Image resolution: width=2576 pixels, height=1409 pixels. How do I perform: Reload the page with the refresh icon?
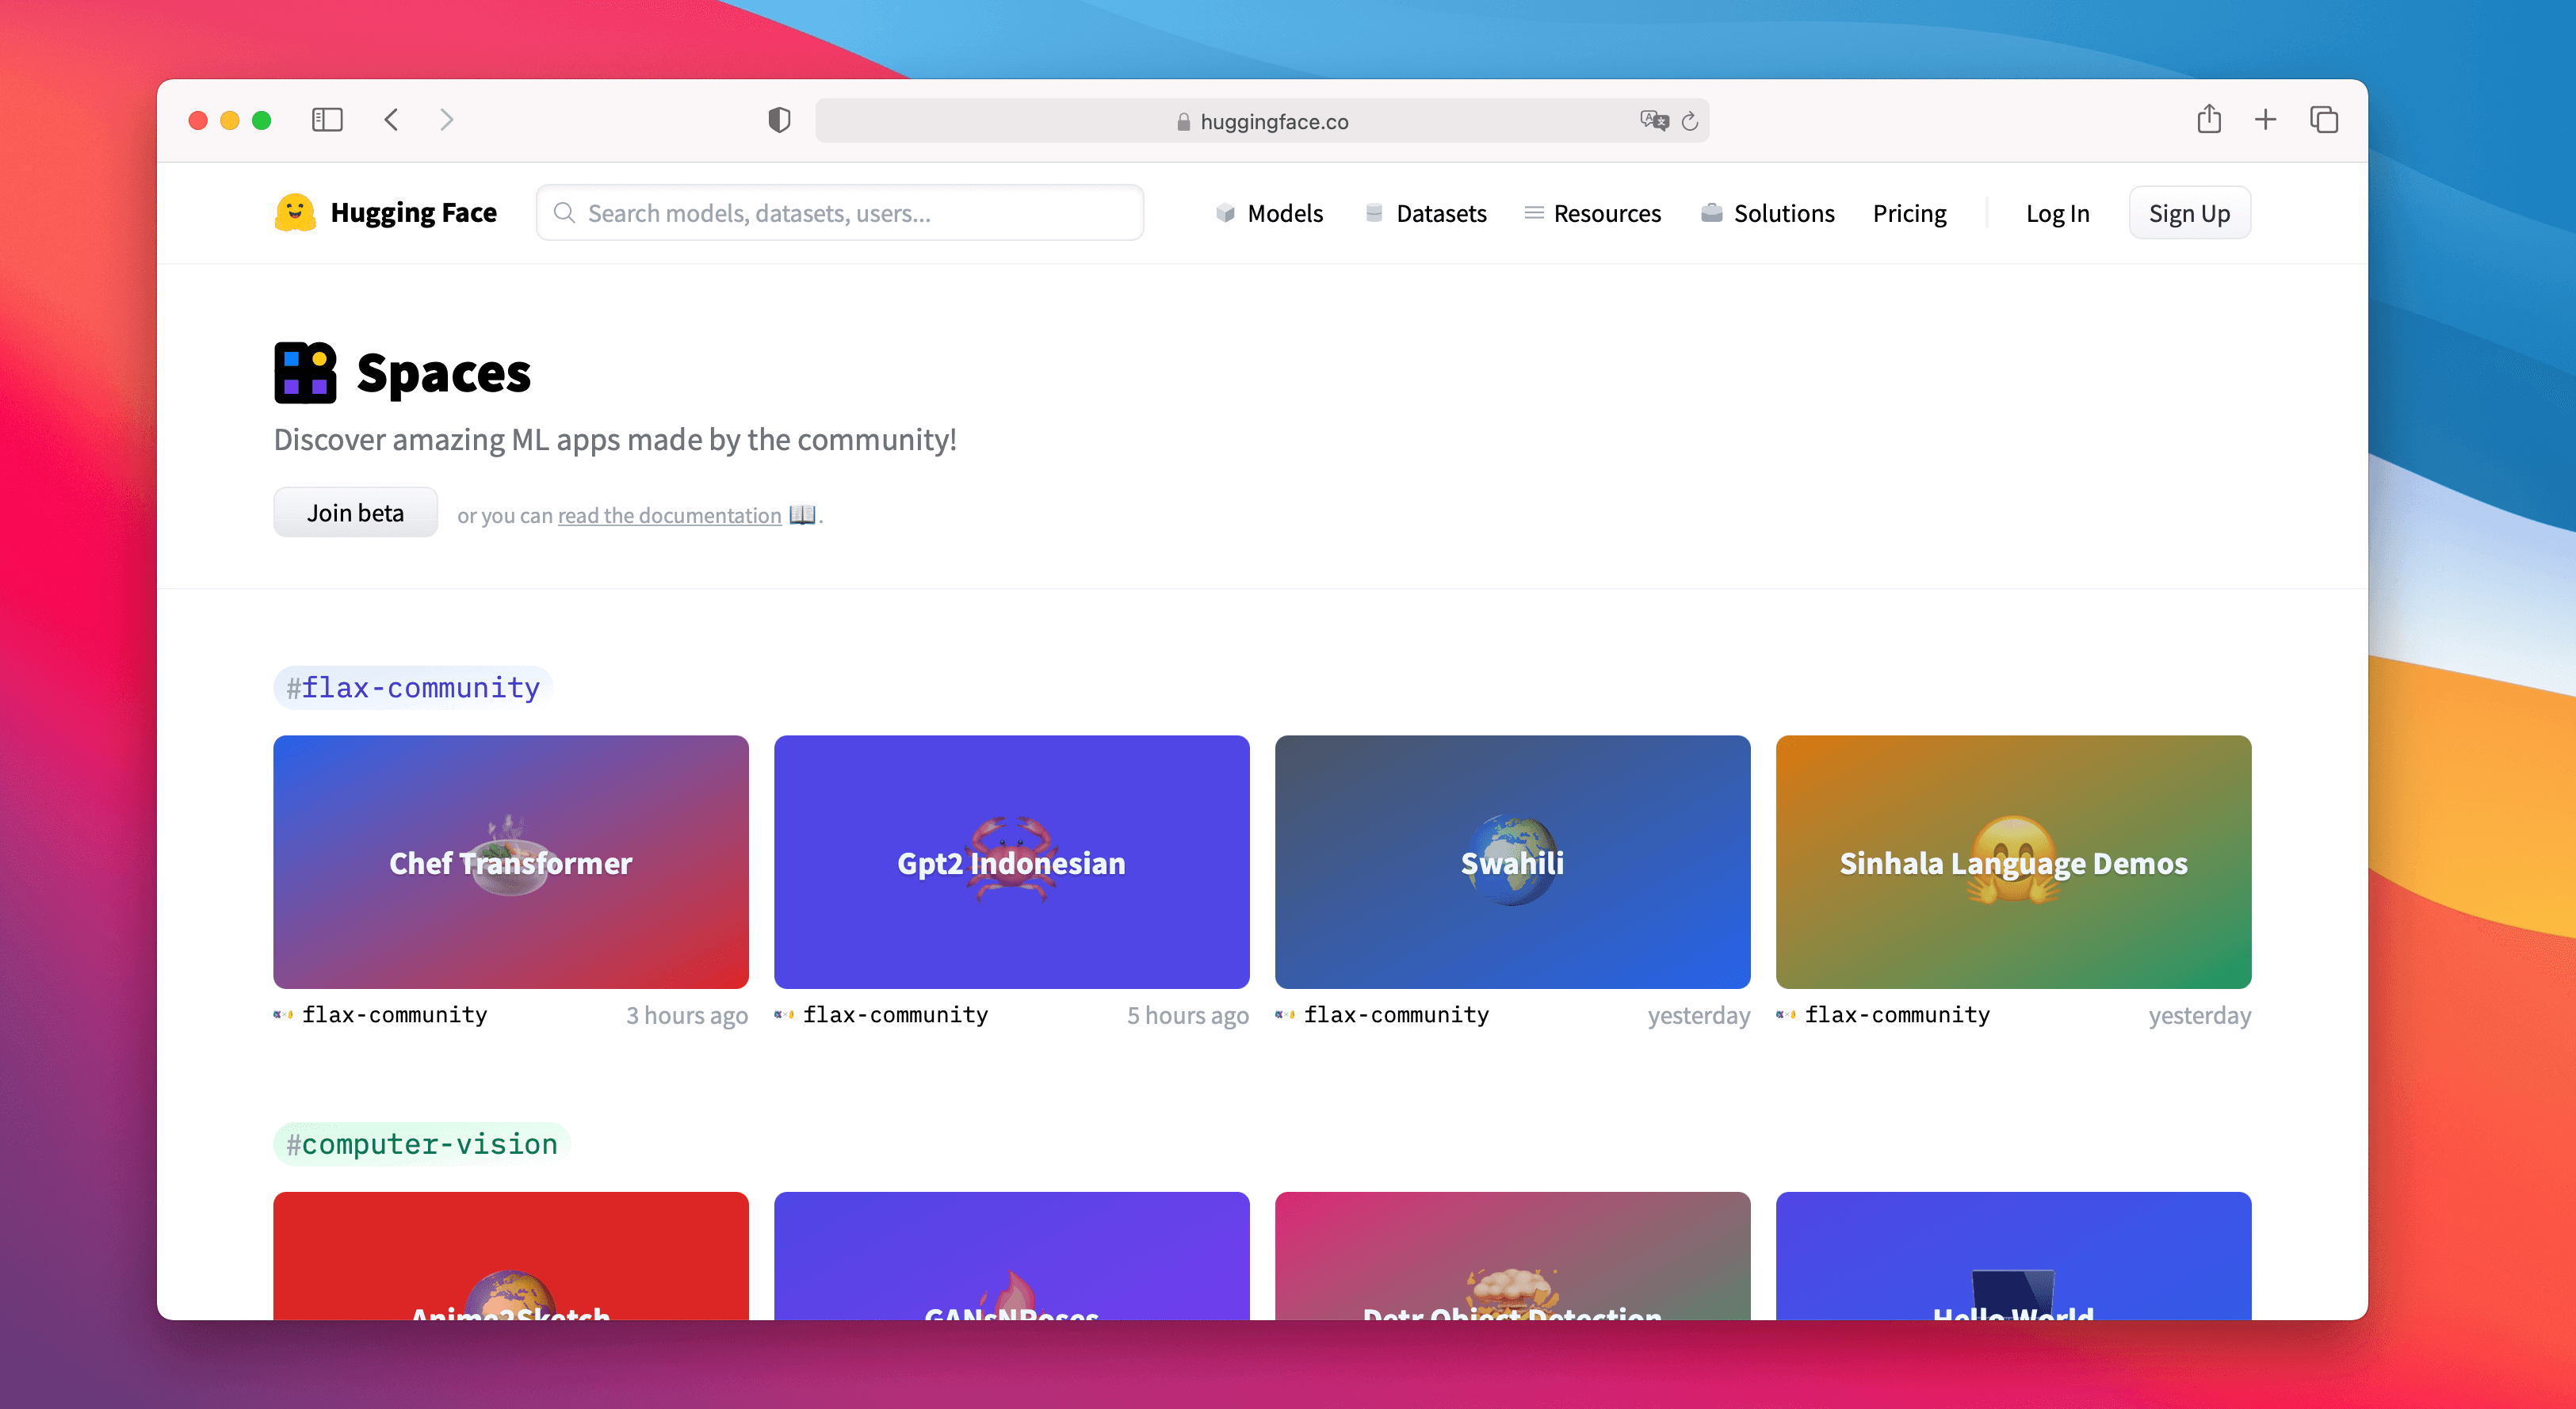tap(1690, 121)
